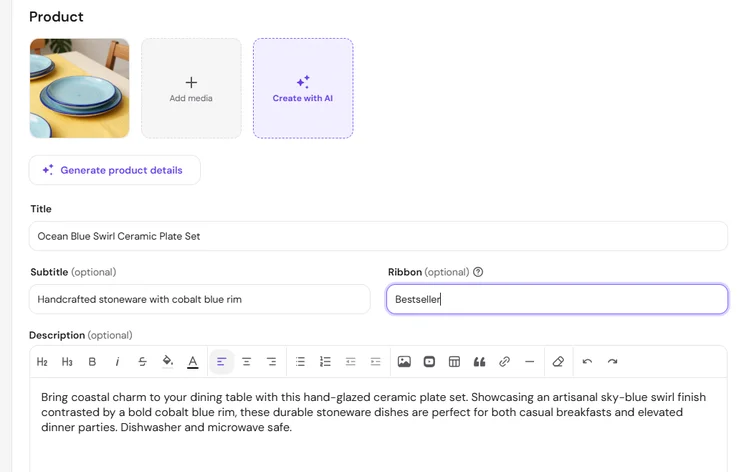Open the highlight fill color tool

point(167,361)
